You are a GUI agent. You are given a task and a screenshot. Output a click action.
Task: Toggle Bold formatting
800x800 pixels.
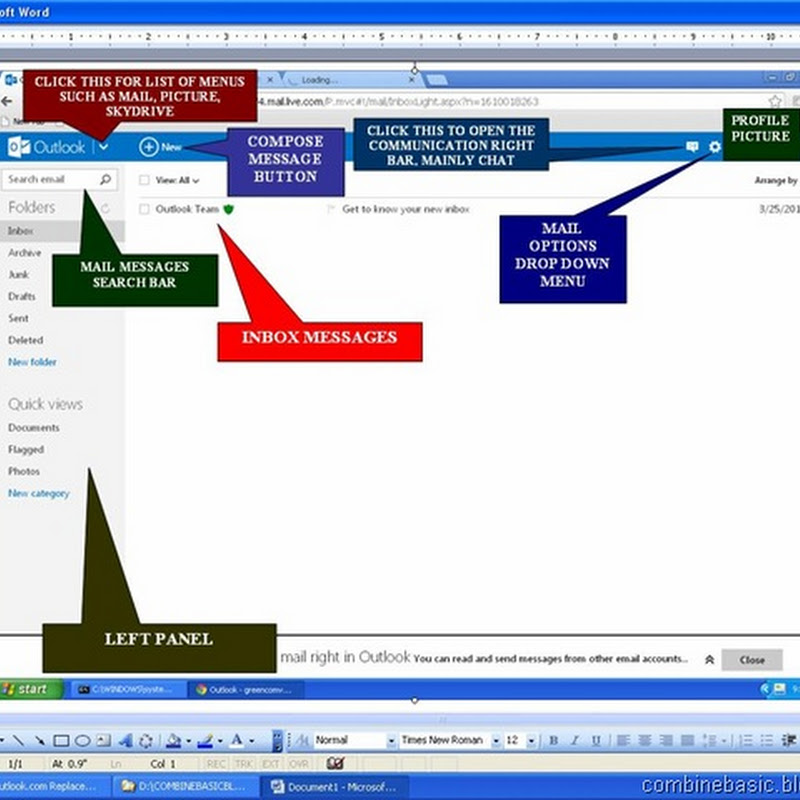click(554, 740)
